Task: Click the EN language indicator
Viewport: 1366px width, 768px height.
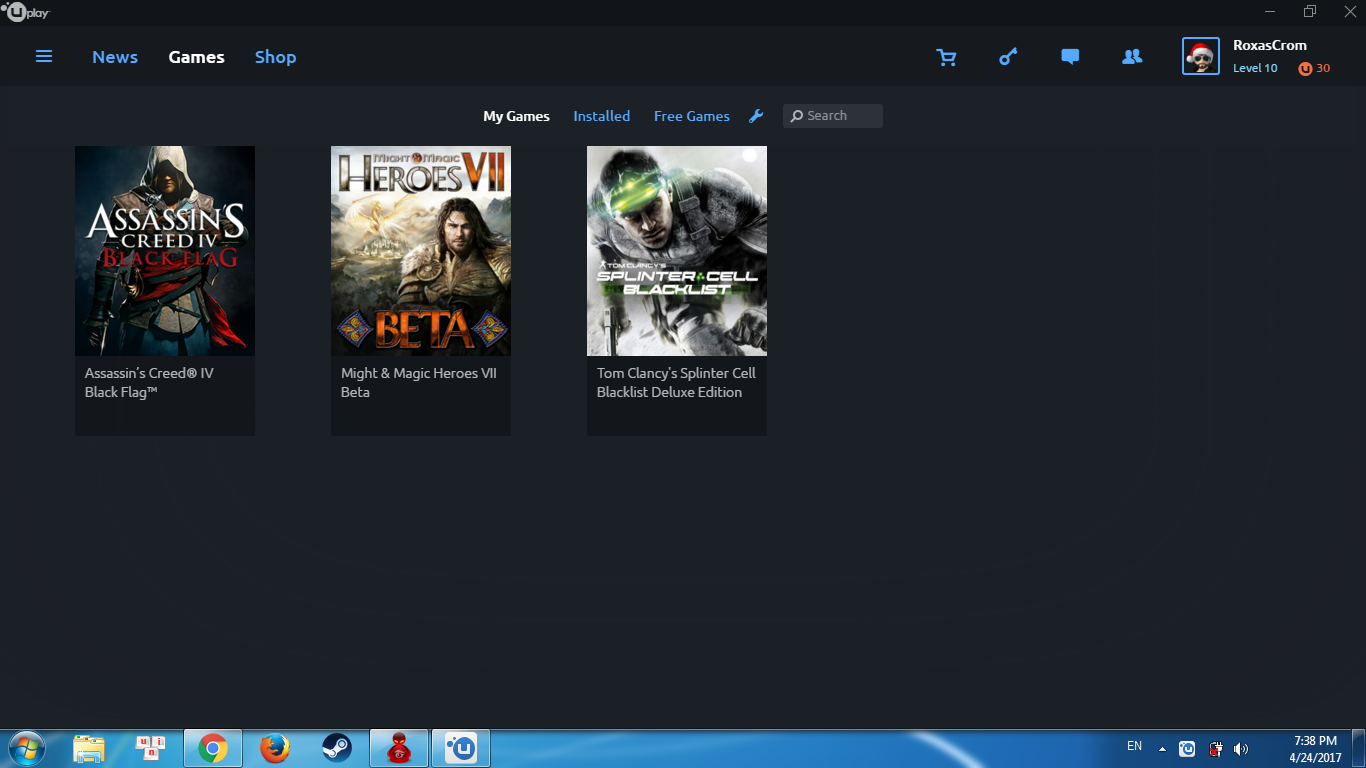Action: coord(1134,746)
